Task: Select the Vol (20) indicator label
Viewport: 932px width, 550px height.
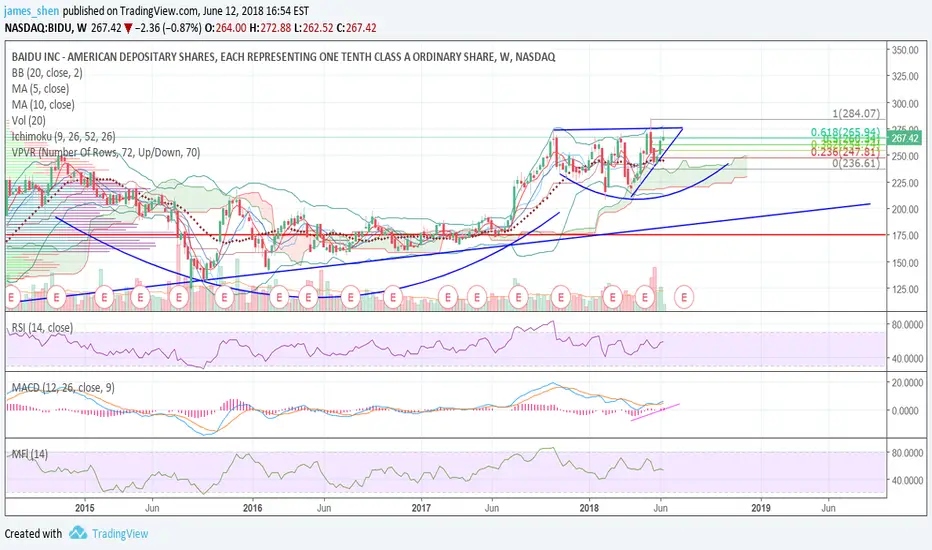Action: coord(29,121)
